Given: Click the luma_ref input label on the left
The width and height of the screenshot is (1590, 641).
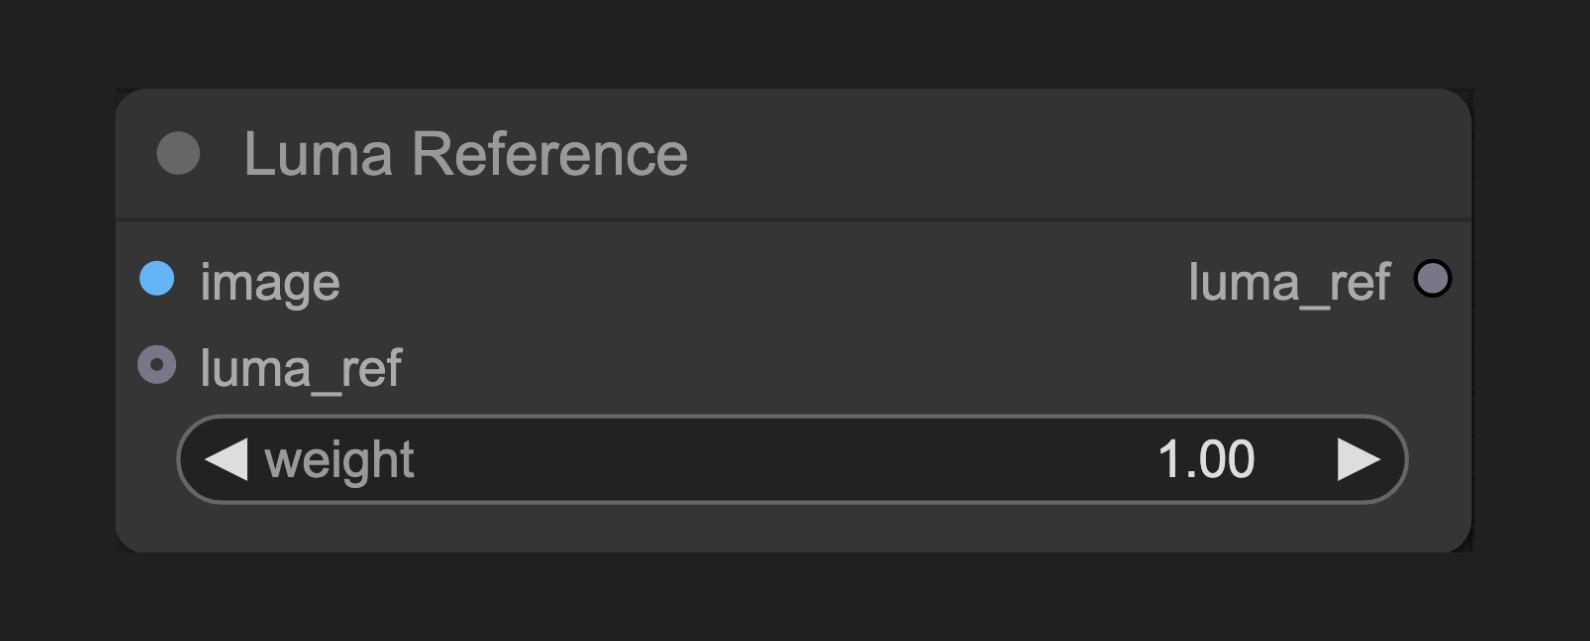Looking at the screenshot, I should point(301,369).
